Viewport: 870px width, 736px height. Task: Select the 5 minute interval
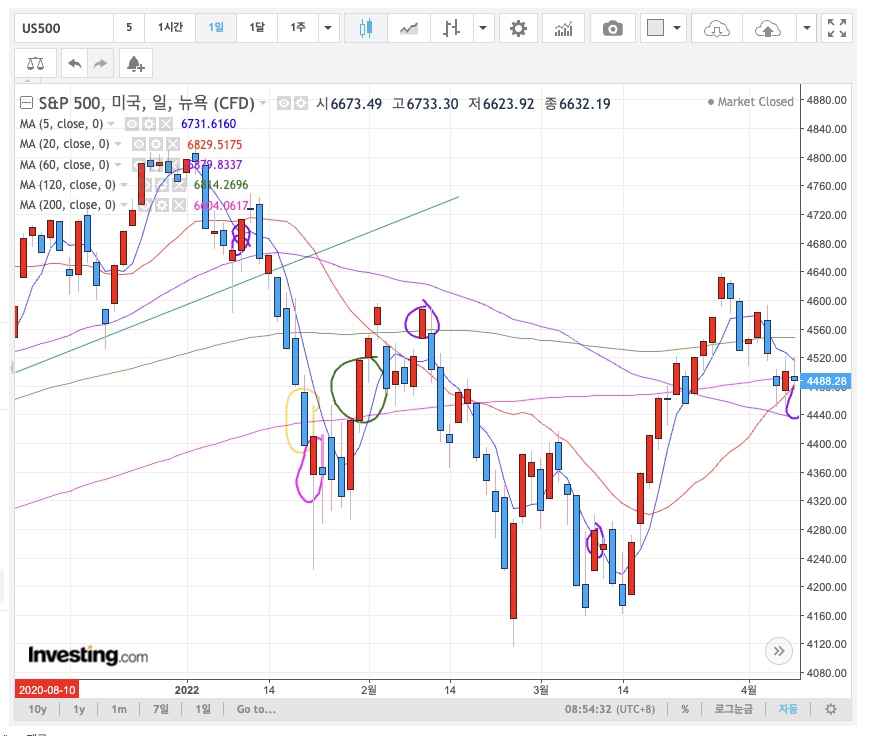[x=129, y=28]
